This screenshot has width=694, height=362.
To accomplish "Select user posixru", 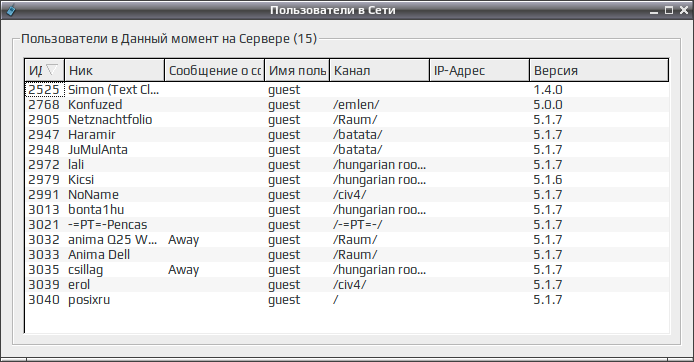I will coord(89,300).
